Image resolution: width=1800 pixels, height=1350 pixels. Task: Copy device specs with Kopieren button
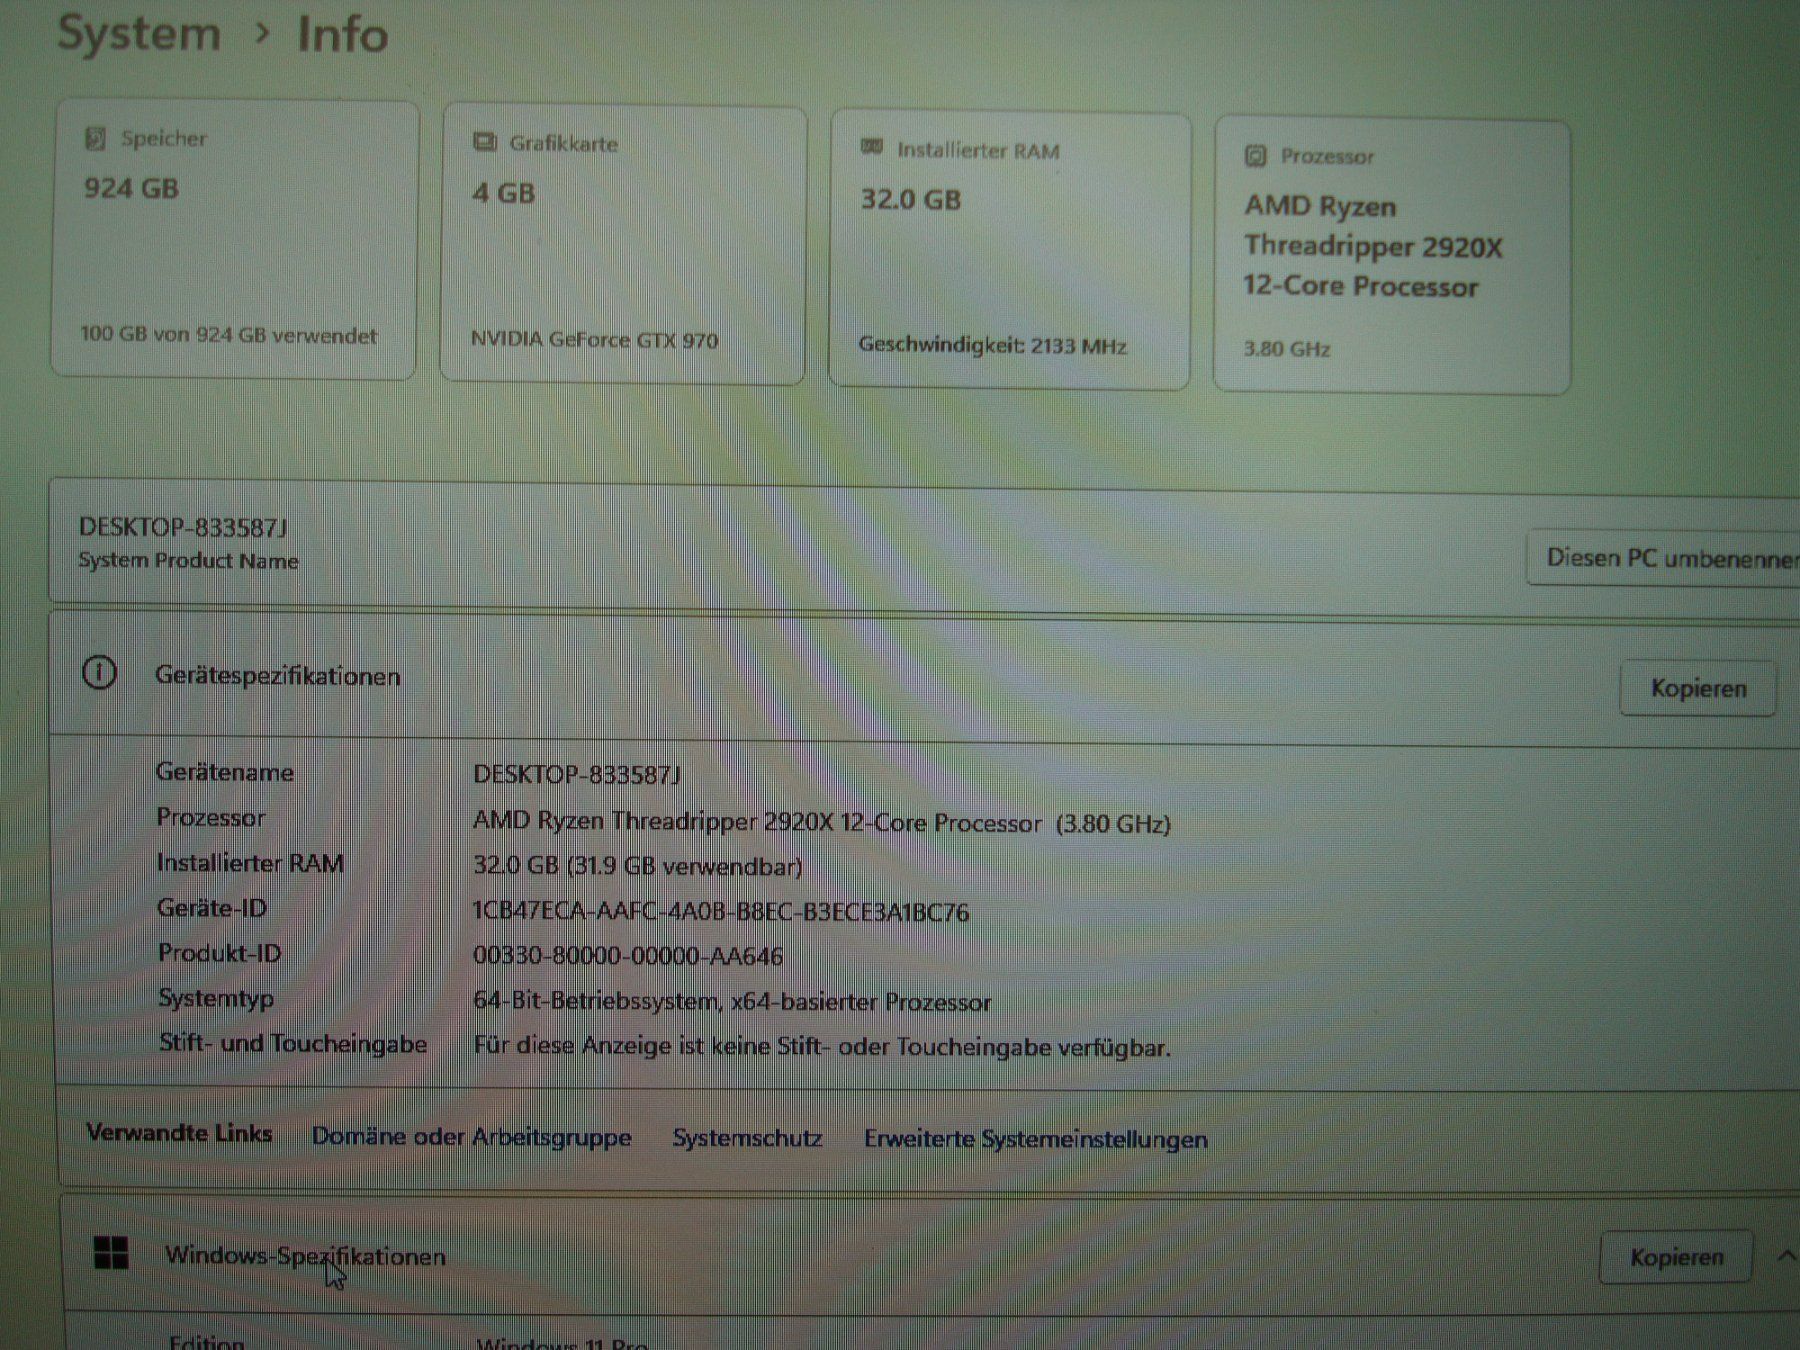coord(1698,688)
